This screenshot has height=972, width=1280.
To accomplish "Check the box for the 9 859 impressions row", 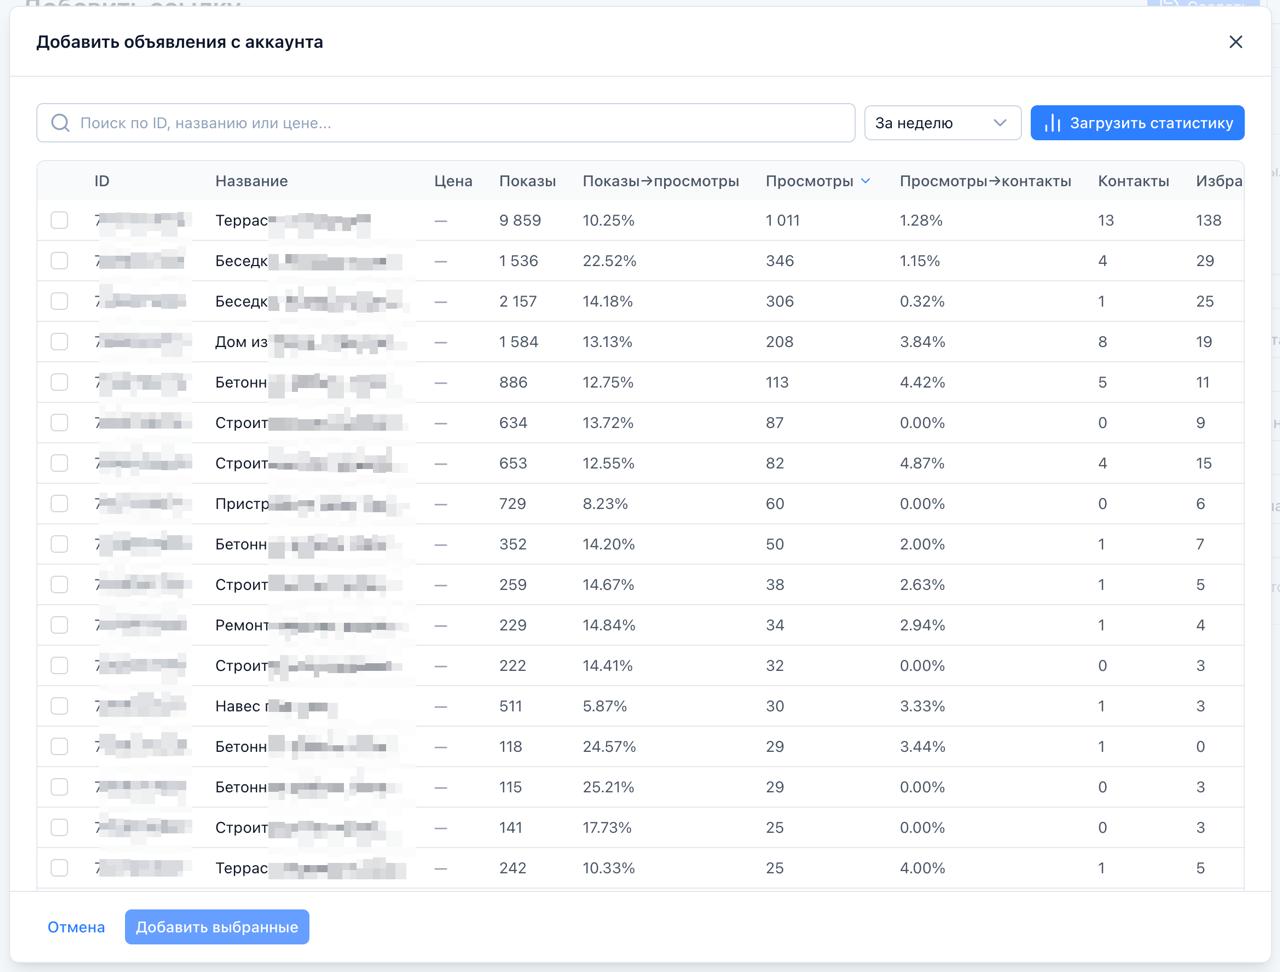I will point(60,220).
